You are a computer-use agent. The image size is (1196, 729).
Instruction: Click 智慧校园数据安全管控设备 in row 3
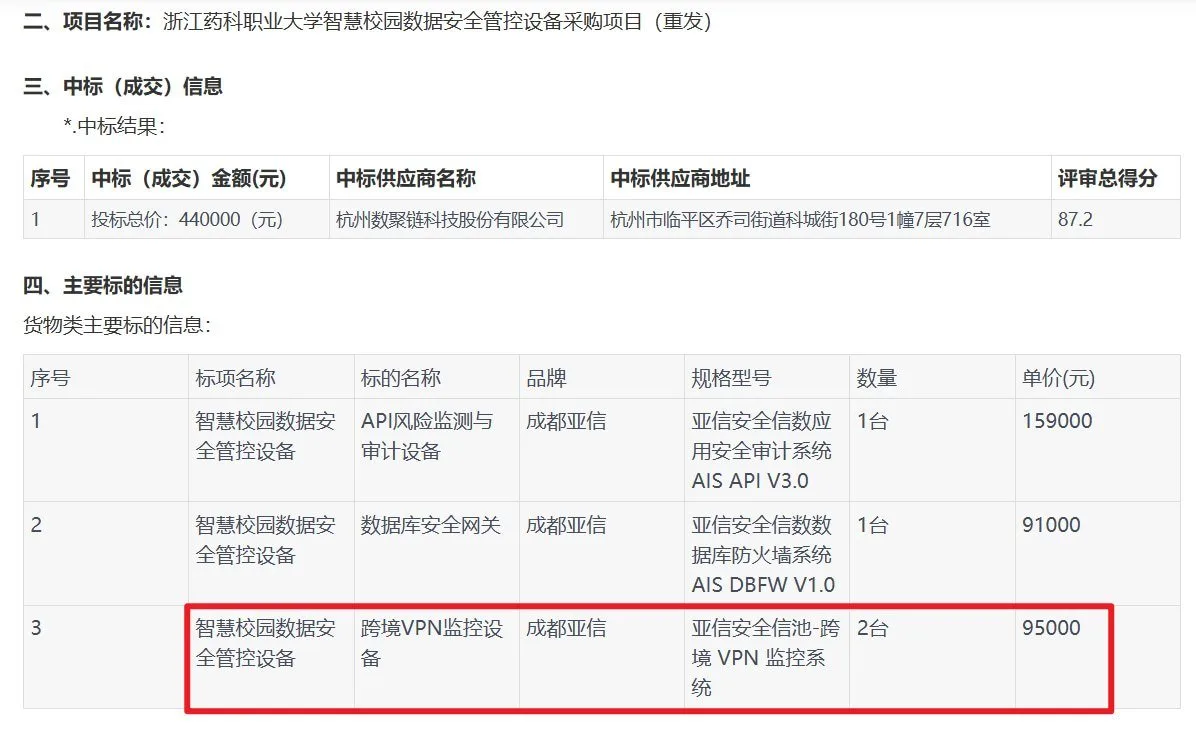tap(265, 643)
